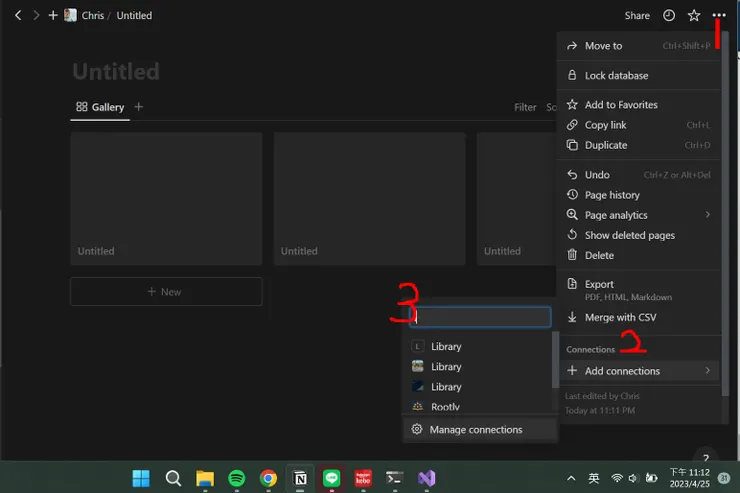
Task: Go back with the left arrow
Action: 18,15
